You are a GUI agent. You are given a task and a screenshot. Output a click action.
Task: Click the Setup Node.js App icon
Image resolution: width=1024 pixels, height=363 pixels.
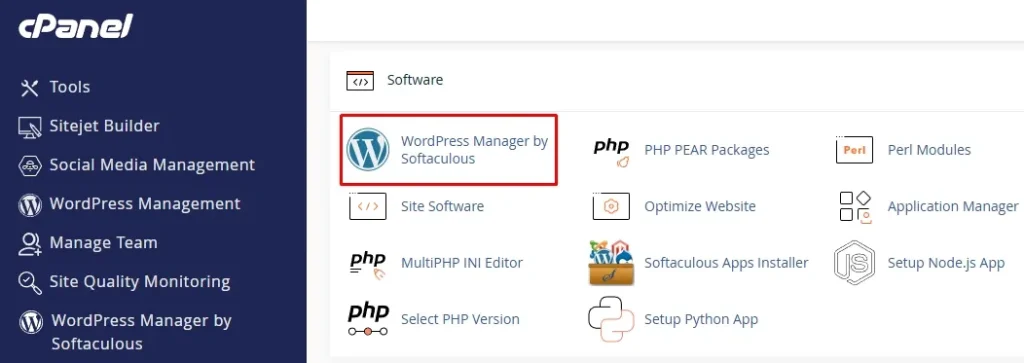(x=854, y=262)
